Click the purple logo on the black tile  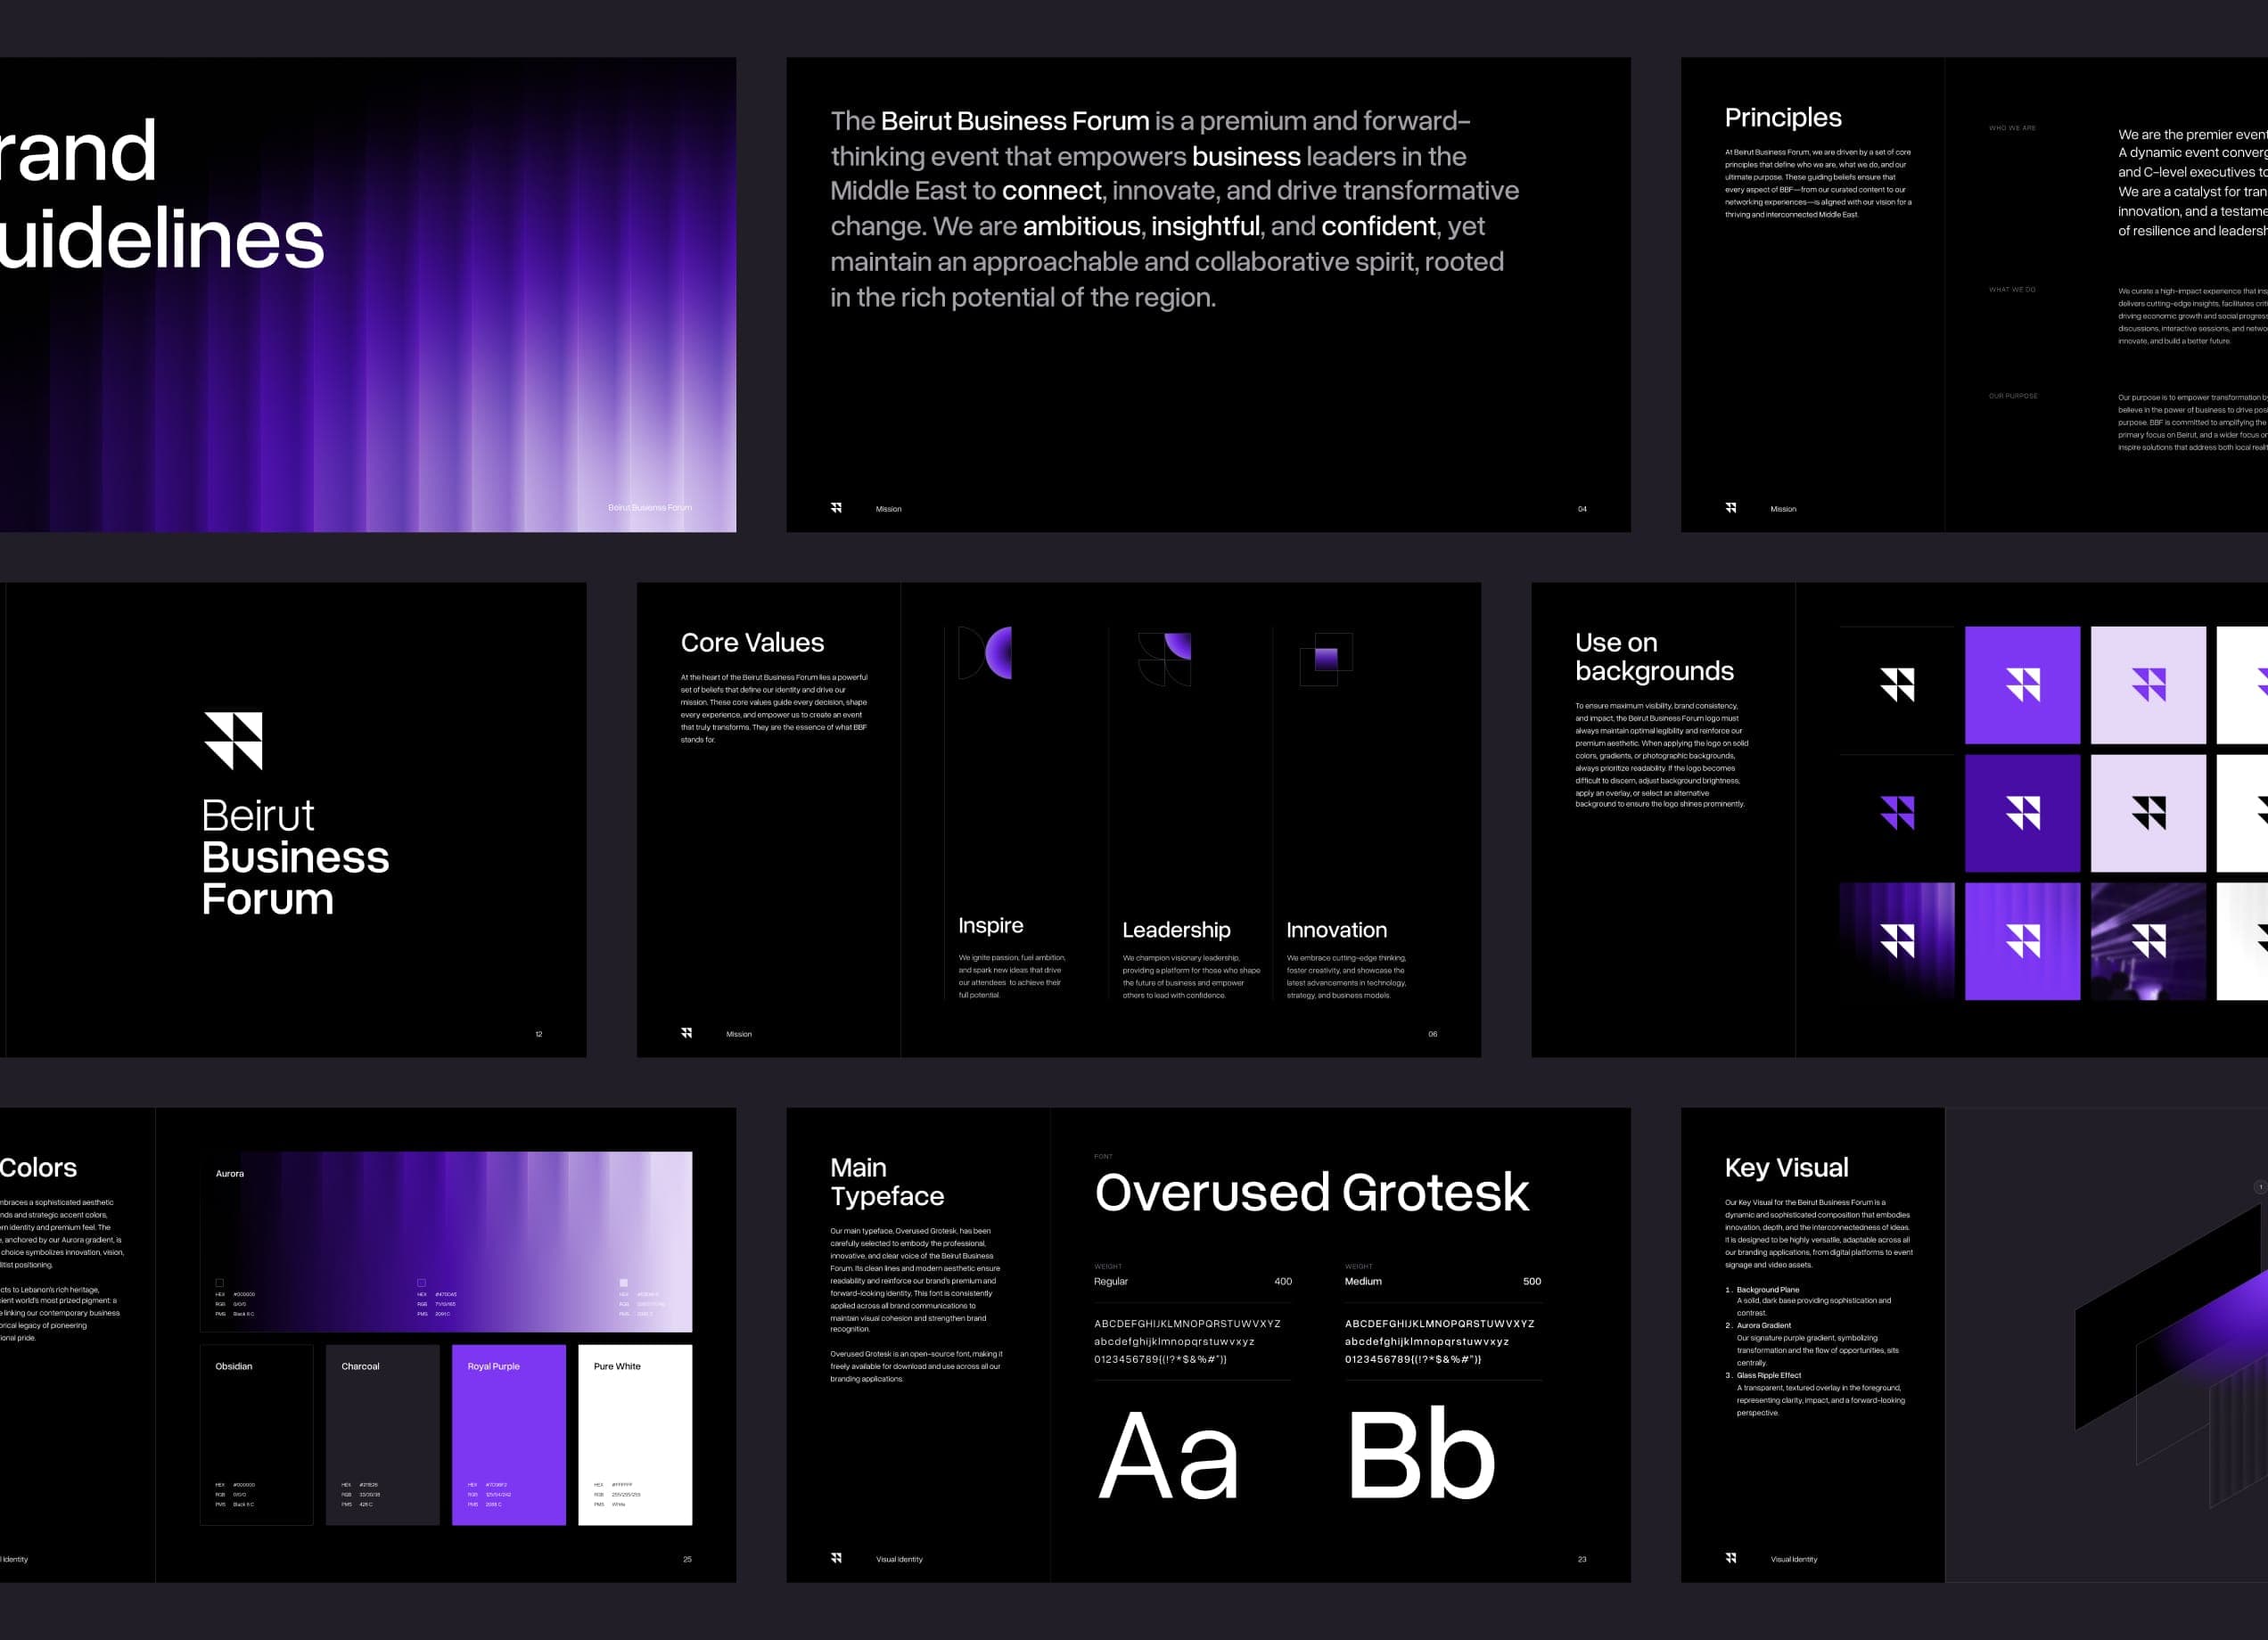click(x=1897, y=813)
